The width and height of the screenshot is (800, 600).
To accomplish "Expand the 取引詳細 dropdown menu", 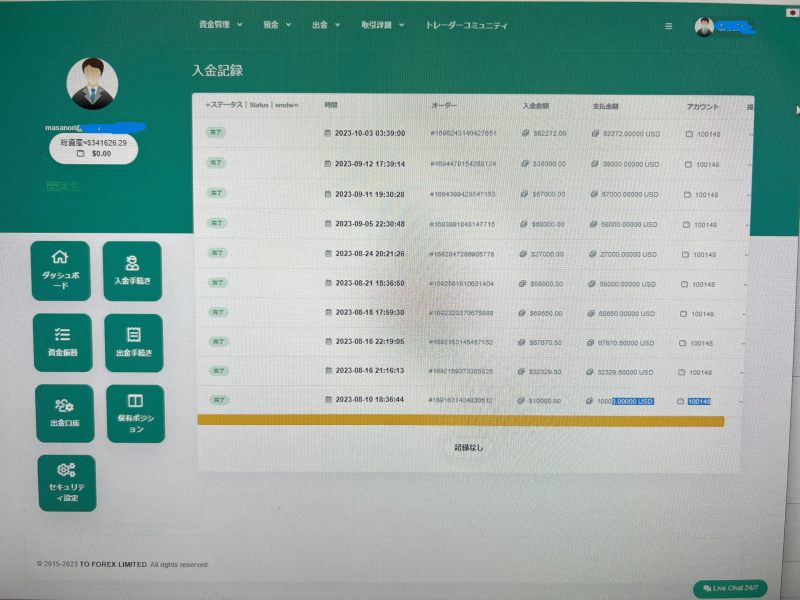I will pos(383,25).
